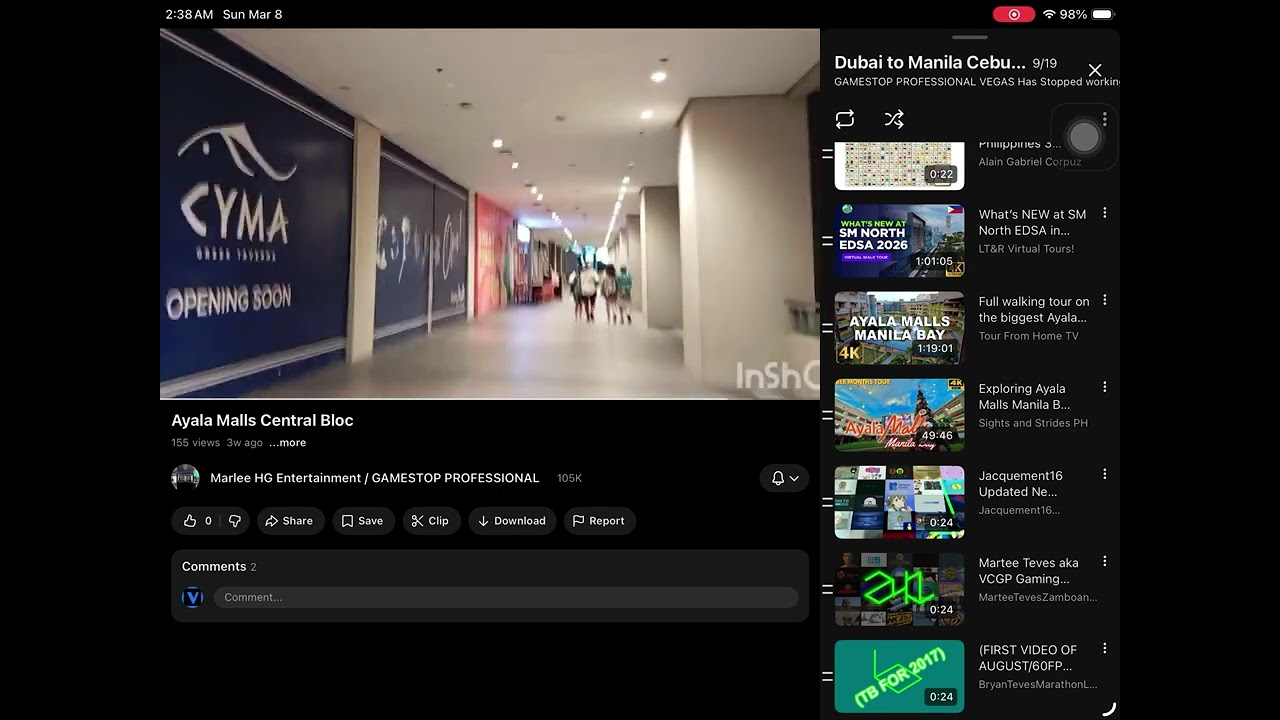Viewport: 1280px width, 720px height.
Task: Select Exploring Ayala Malls Manila B... title
Action: [x=1024, y=396]
